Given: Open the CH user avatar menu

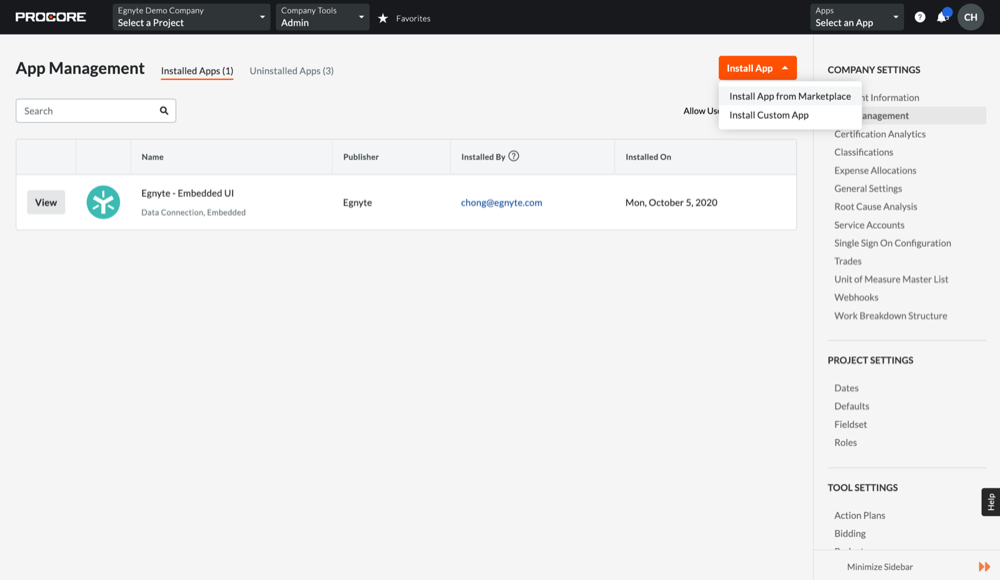Looking at the screenshot, I should [970, 16].
